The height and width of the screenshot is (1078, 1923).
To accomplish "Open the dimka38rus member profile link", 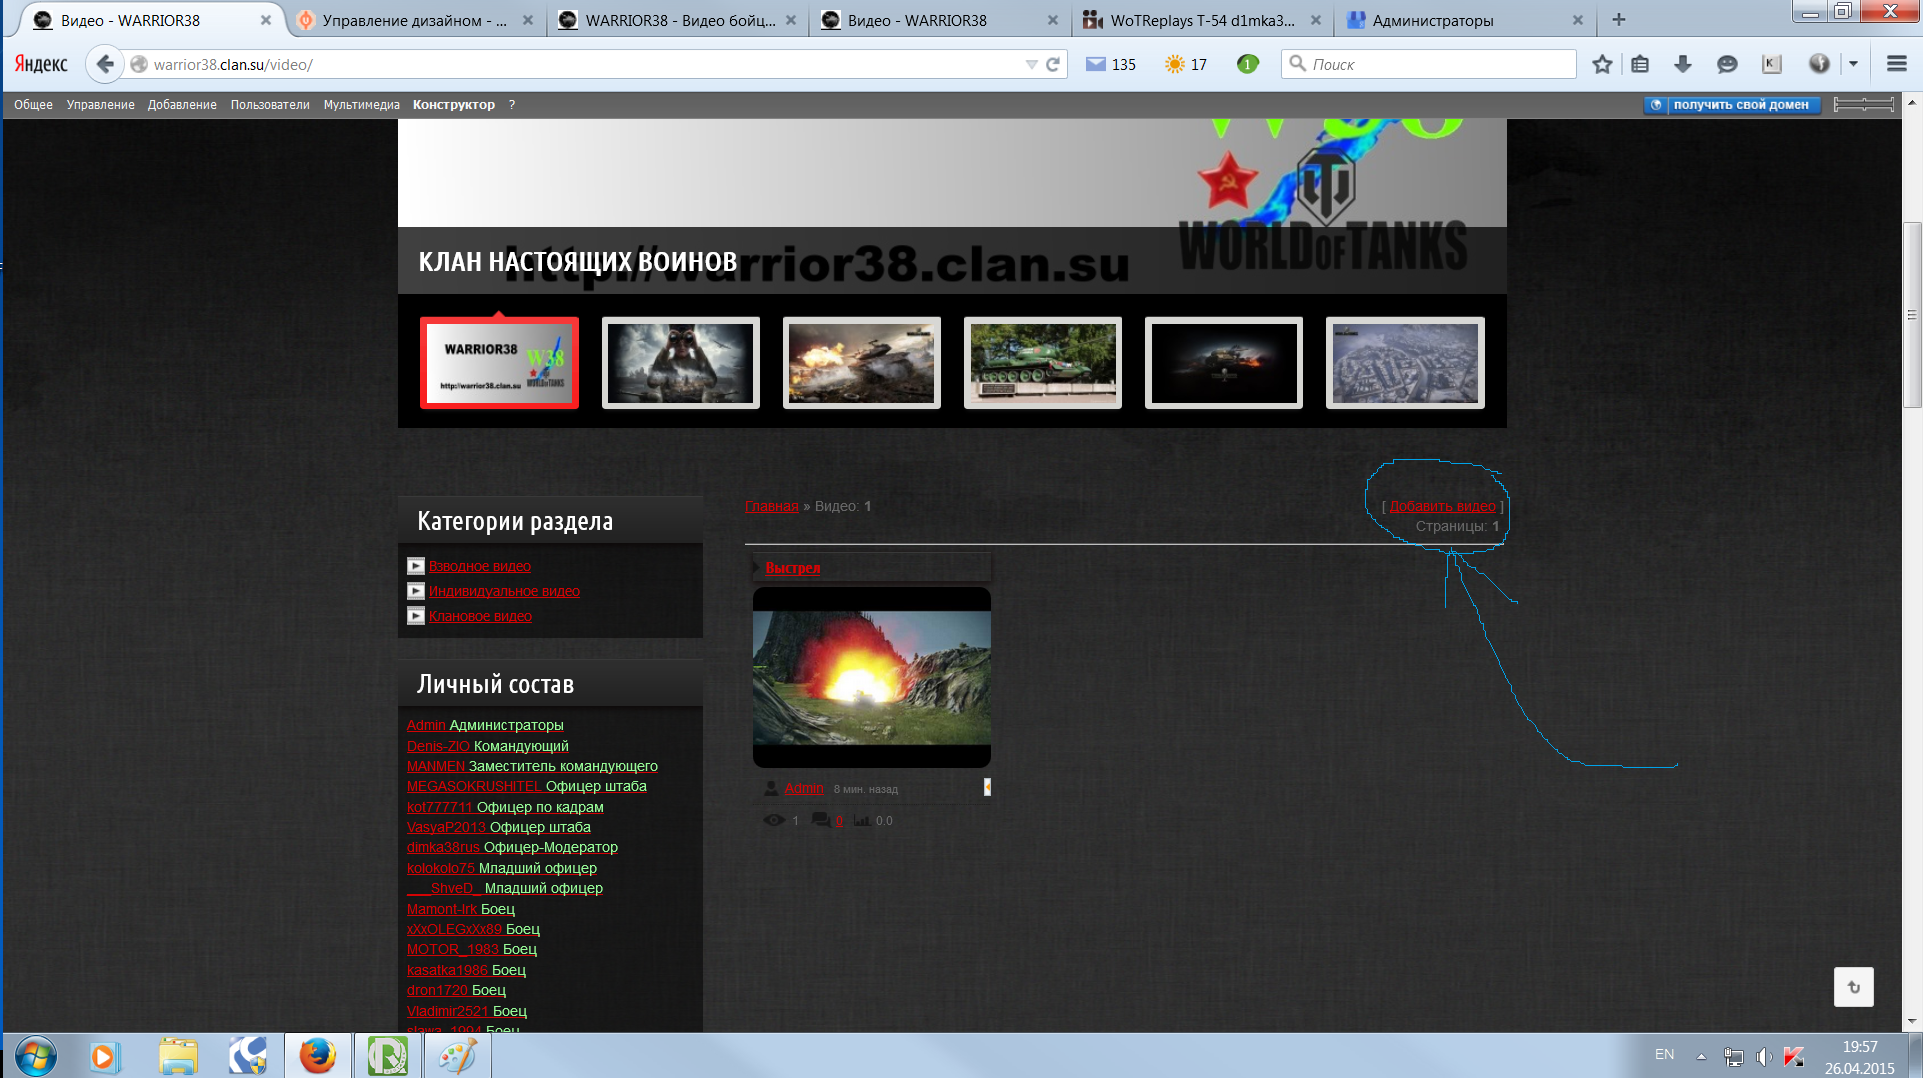I will [443, 847].
